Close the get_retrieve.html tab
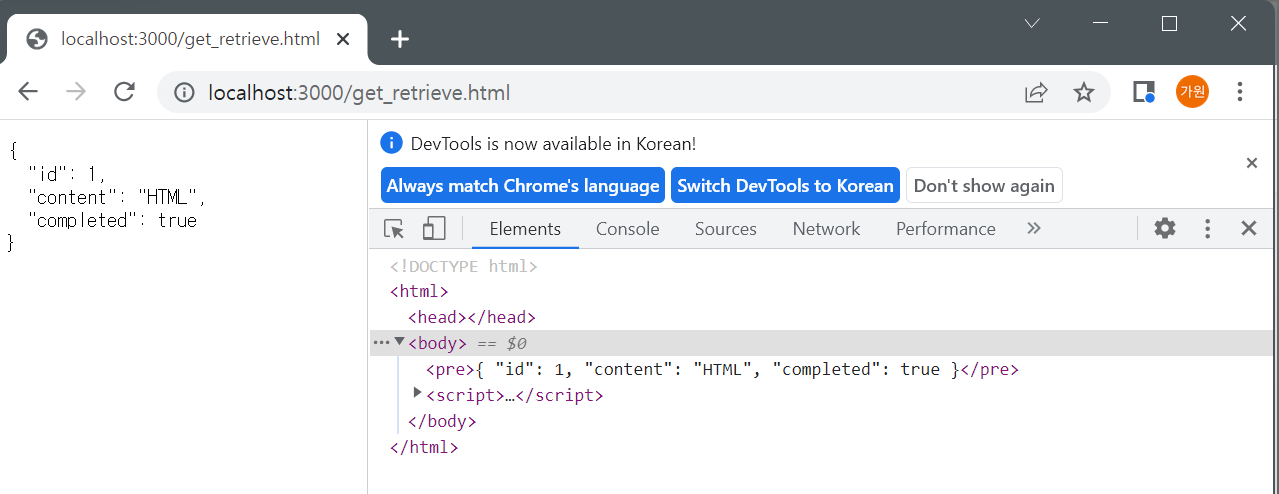Image resolution: width=1279 pixels, height=494 pixels. [343, 39]
